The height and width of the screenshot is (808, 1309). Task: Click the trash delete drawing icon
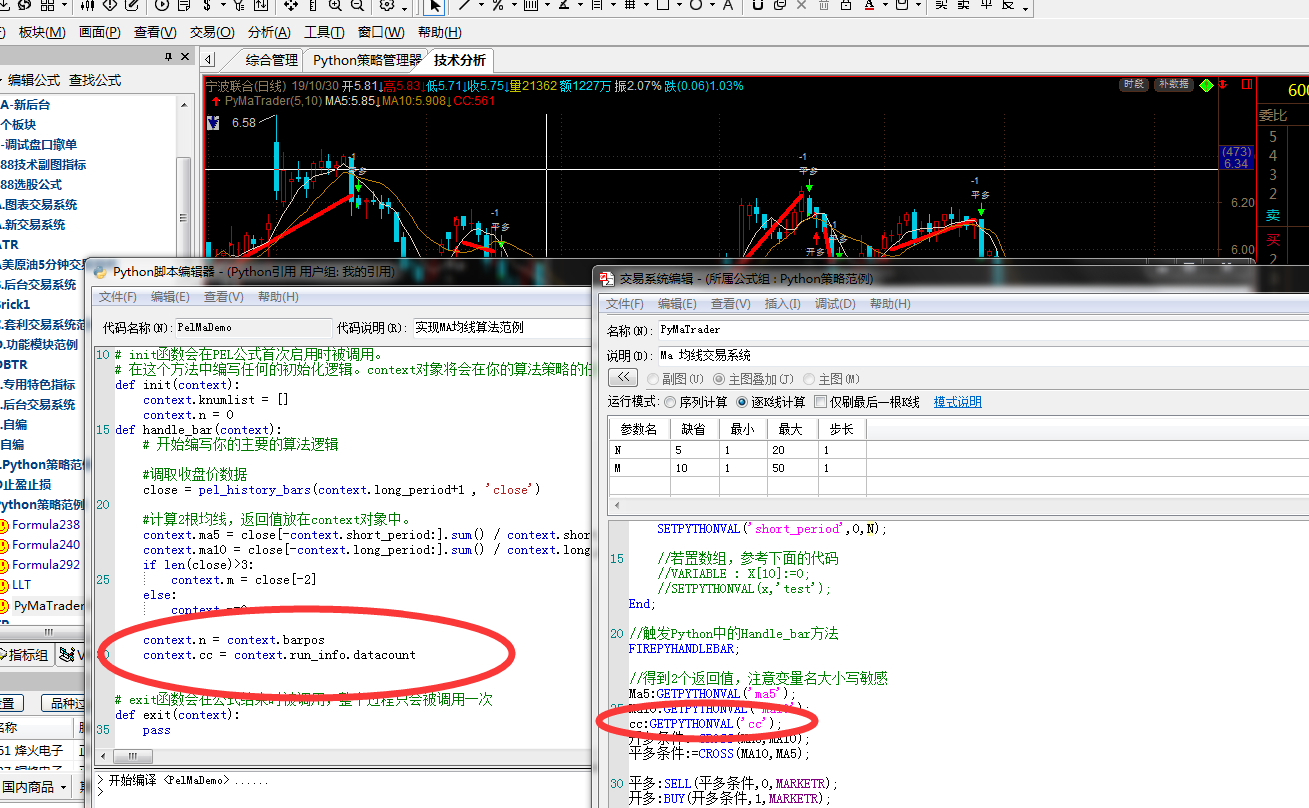[823, 5]
